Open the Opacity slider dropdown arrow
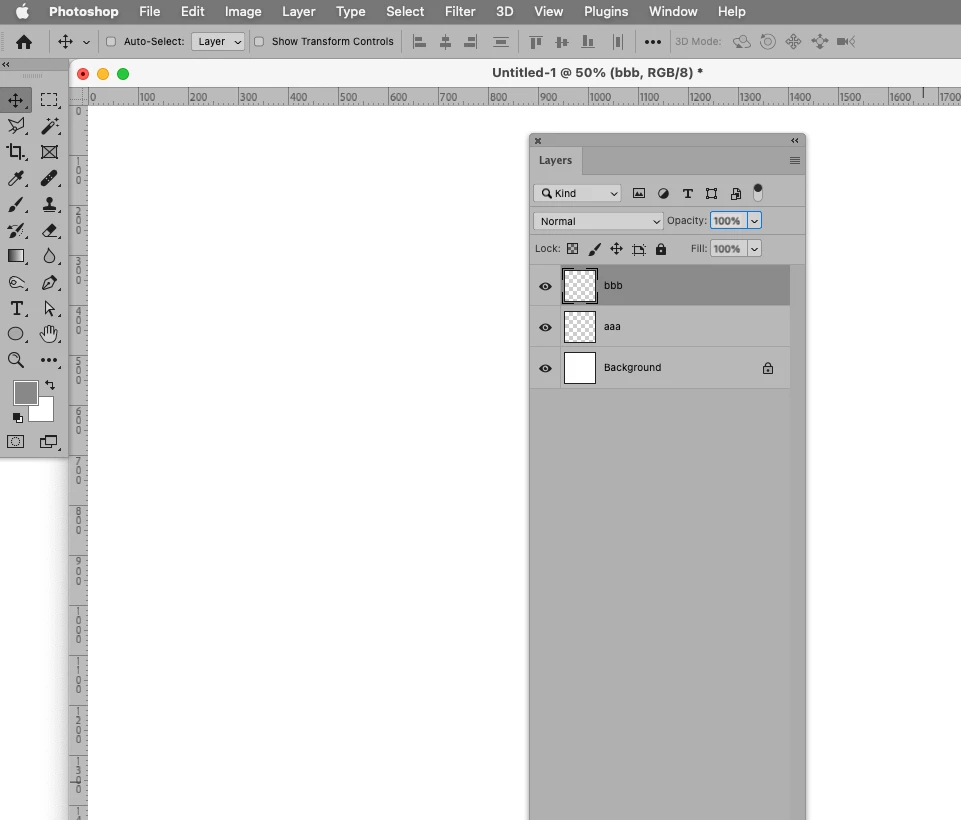 (x=754, y=221)
